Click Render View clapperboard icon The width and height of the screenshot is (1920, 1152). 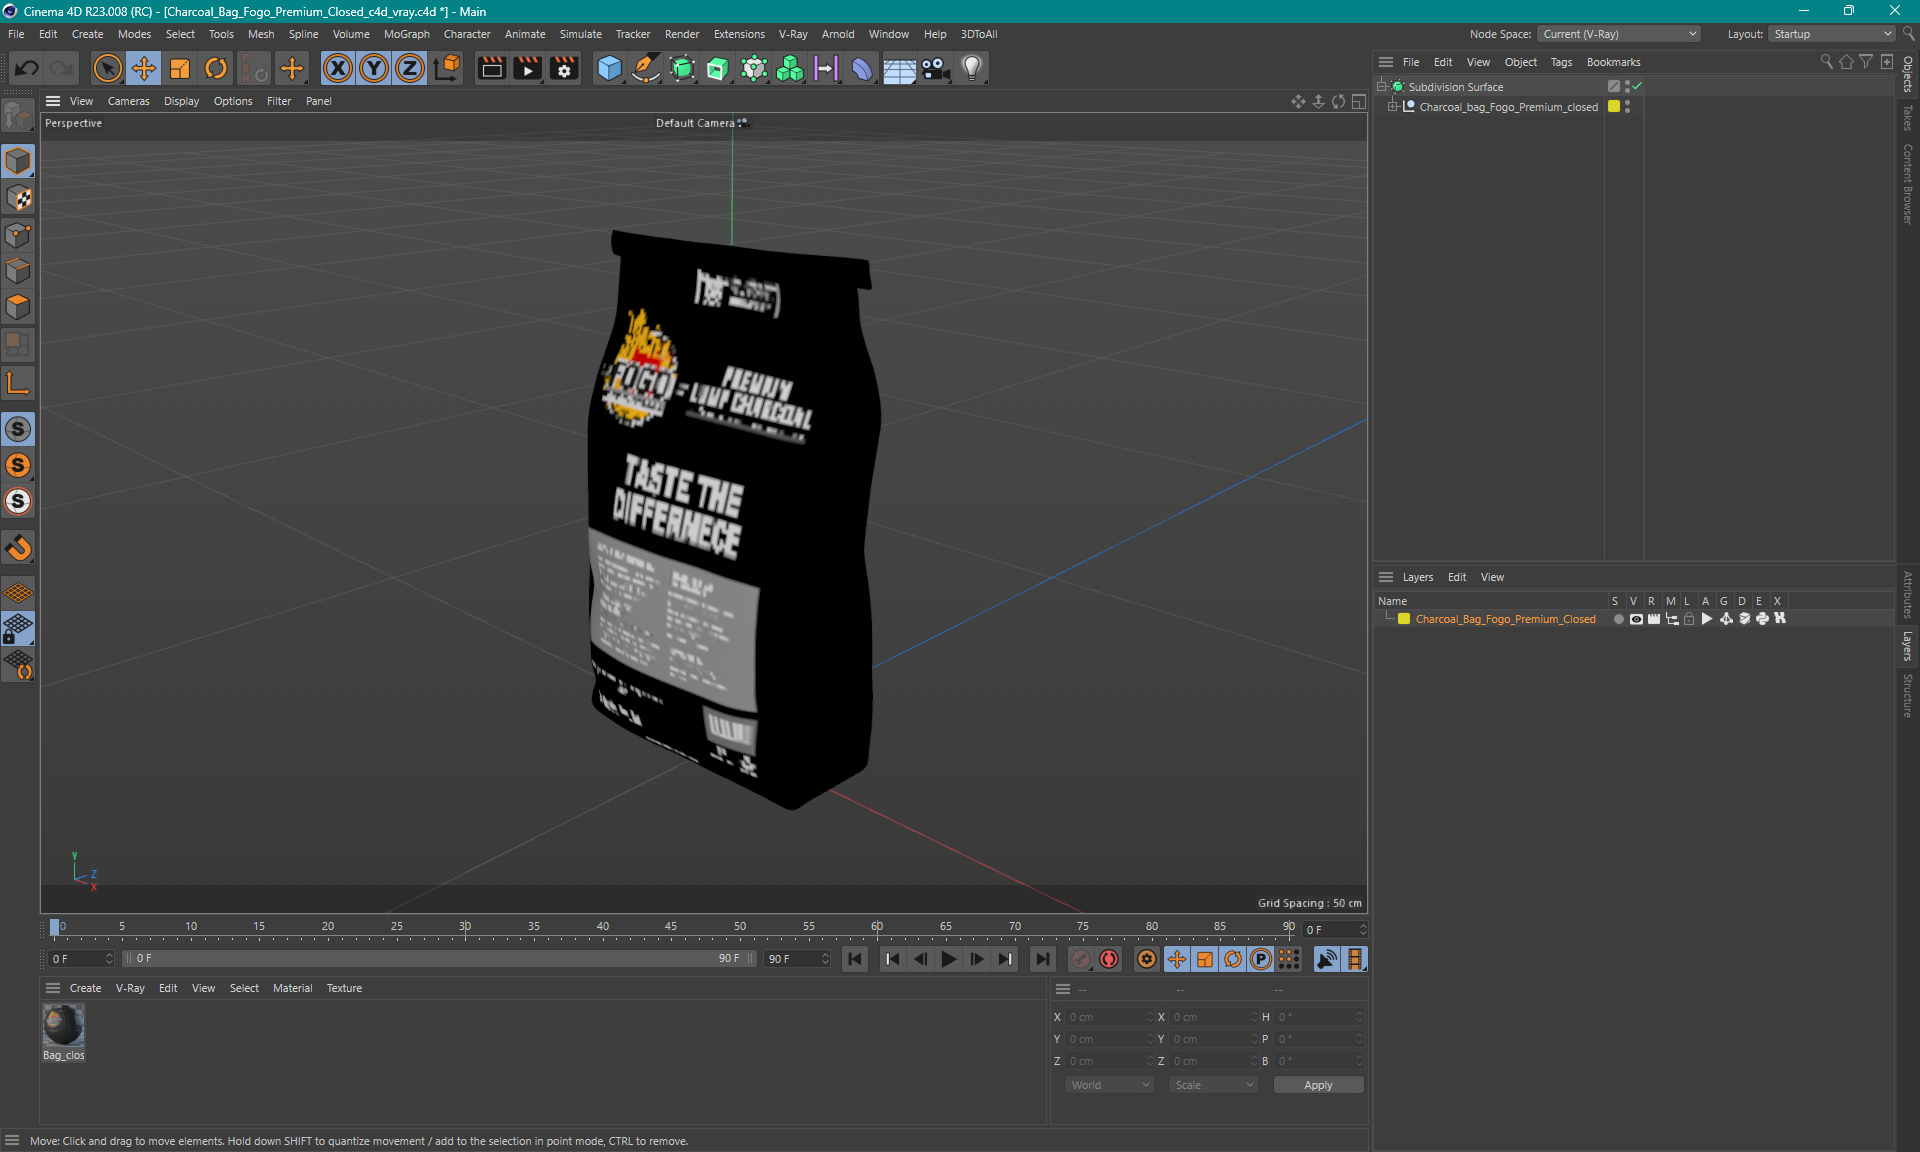coord(491,68)
